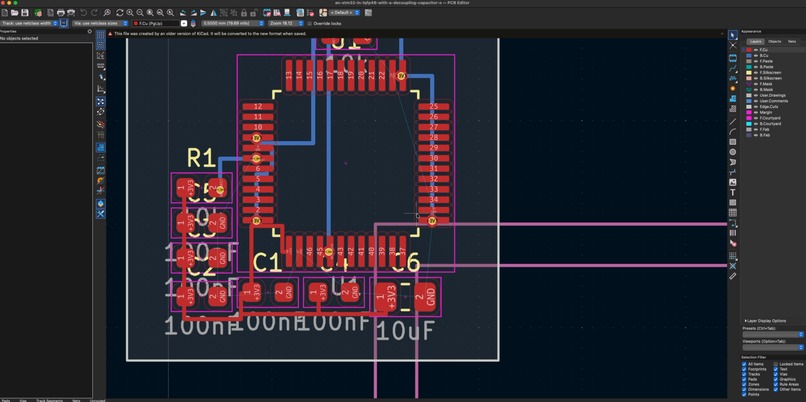Select the Draw arc tool

point(733,132)
